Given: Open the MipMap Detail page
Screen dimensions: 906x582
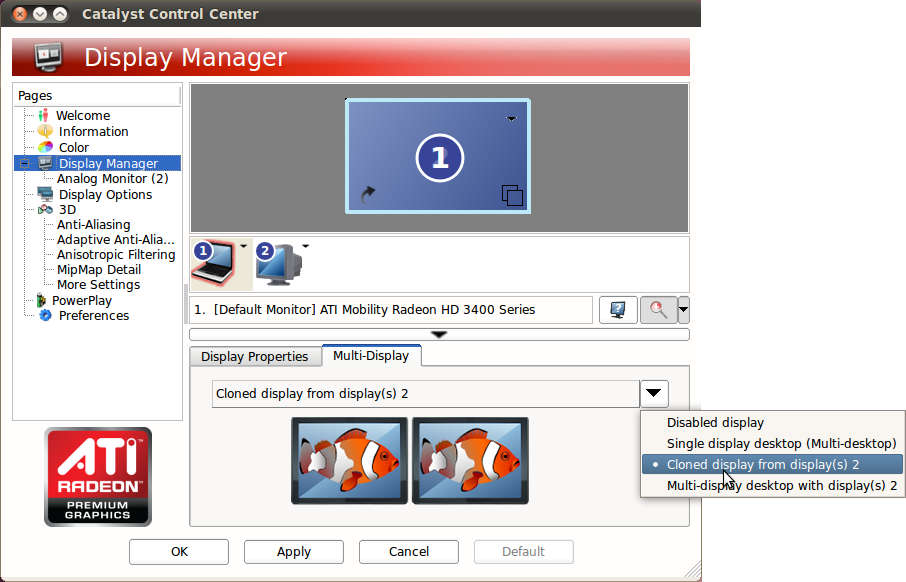Looking at the screenshot, I should 99,269.
